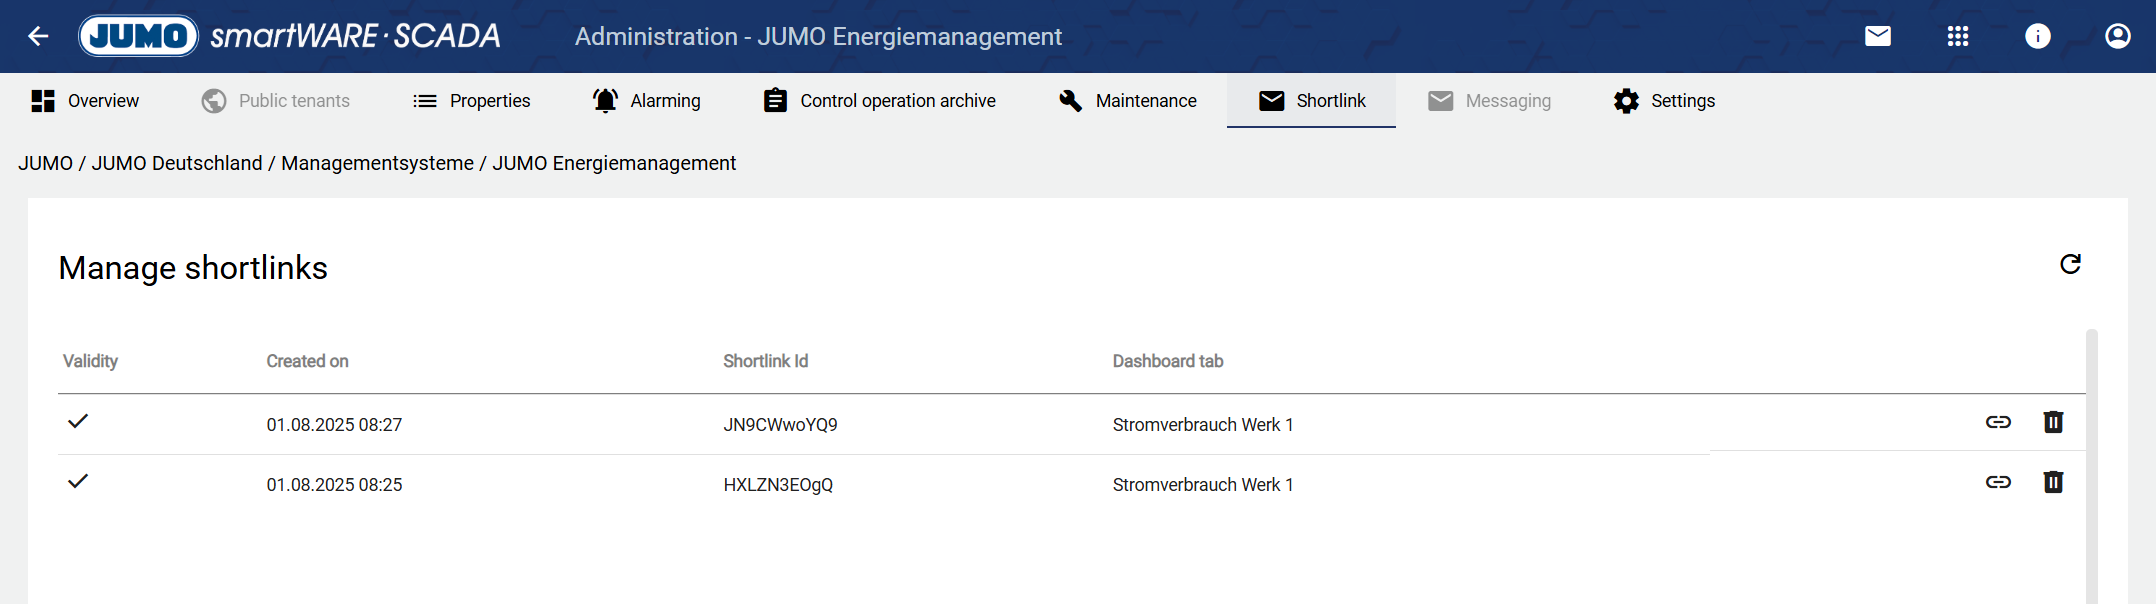The width and height of the screenshot is (2156, 604).
Task: Open the mail inbox icon in header
Action: [x=1877, y=37]
